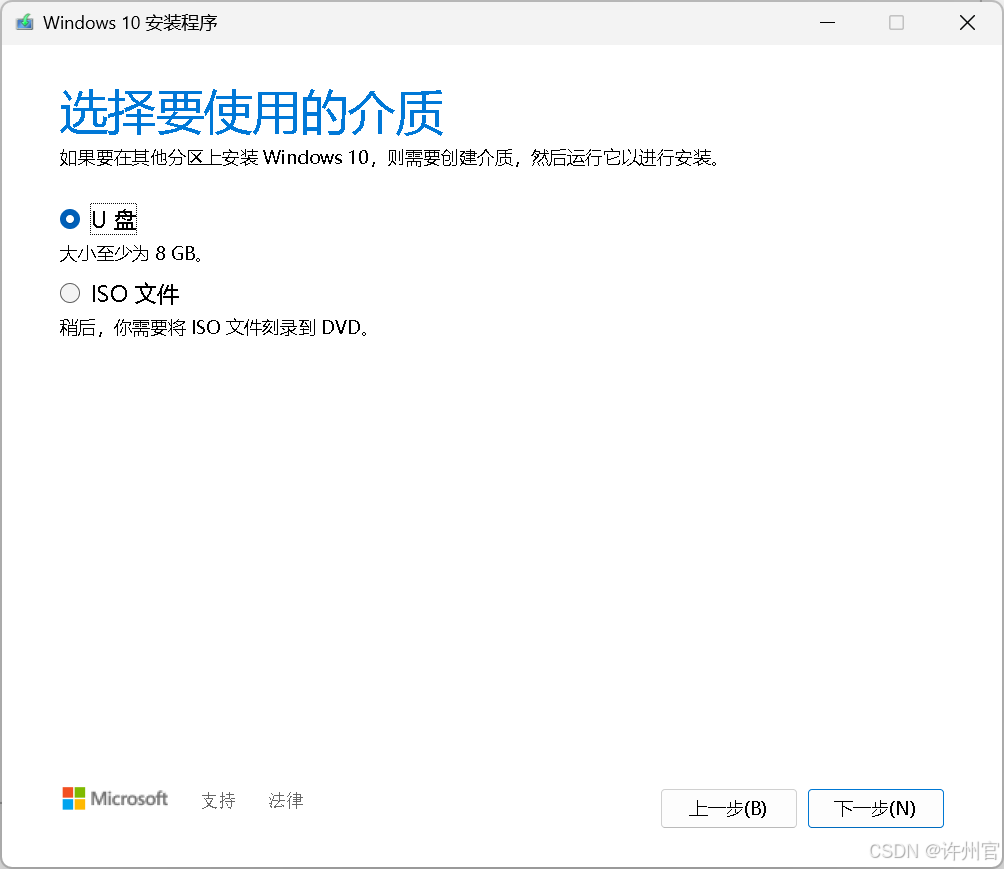1004x869 pixels.
Task: Minimize the Windows 10 安装程序 window
Action: click(x=827, y=22)
